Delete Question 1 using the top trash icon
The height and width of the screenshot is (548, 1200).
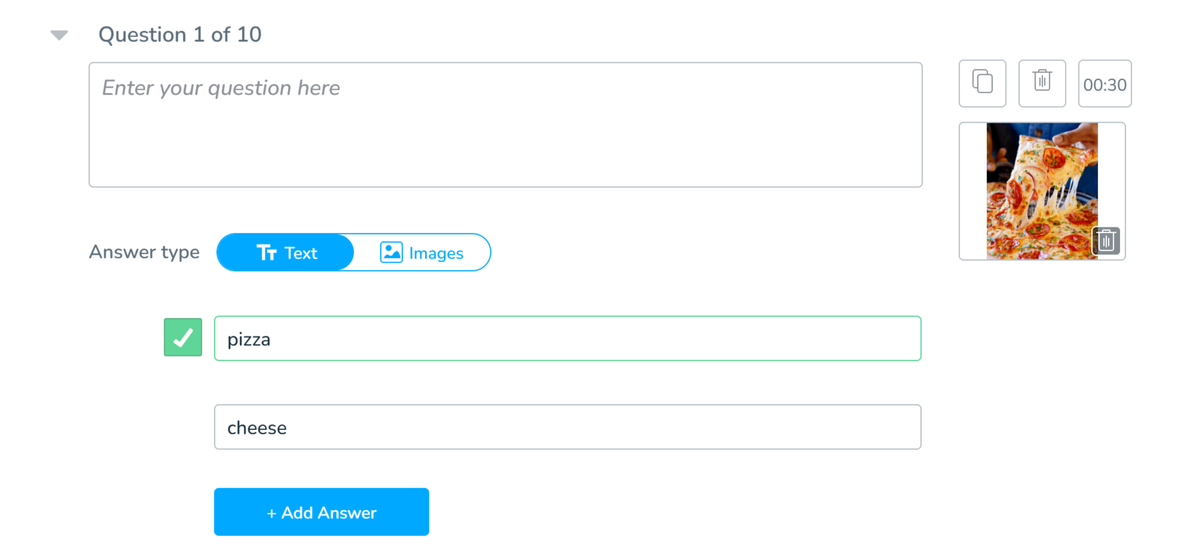(1042, 83)
